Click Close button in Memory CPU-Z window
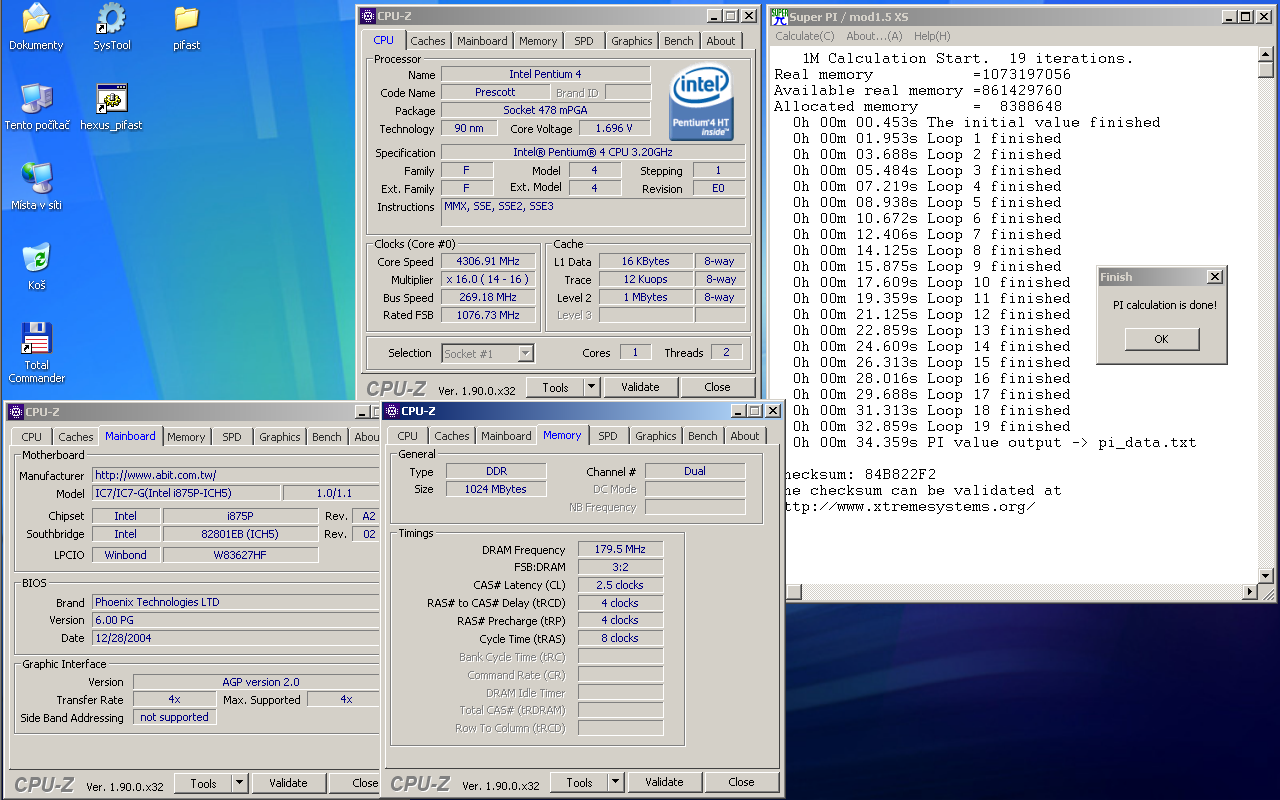This screenshot has height=800, width=1280. pos(741,783)
